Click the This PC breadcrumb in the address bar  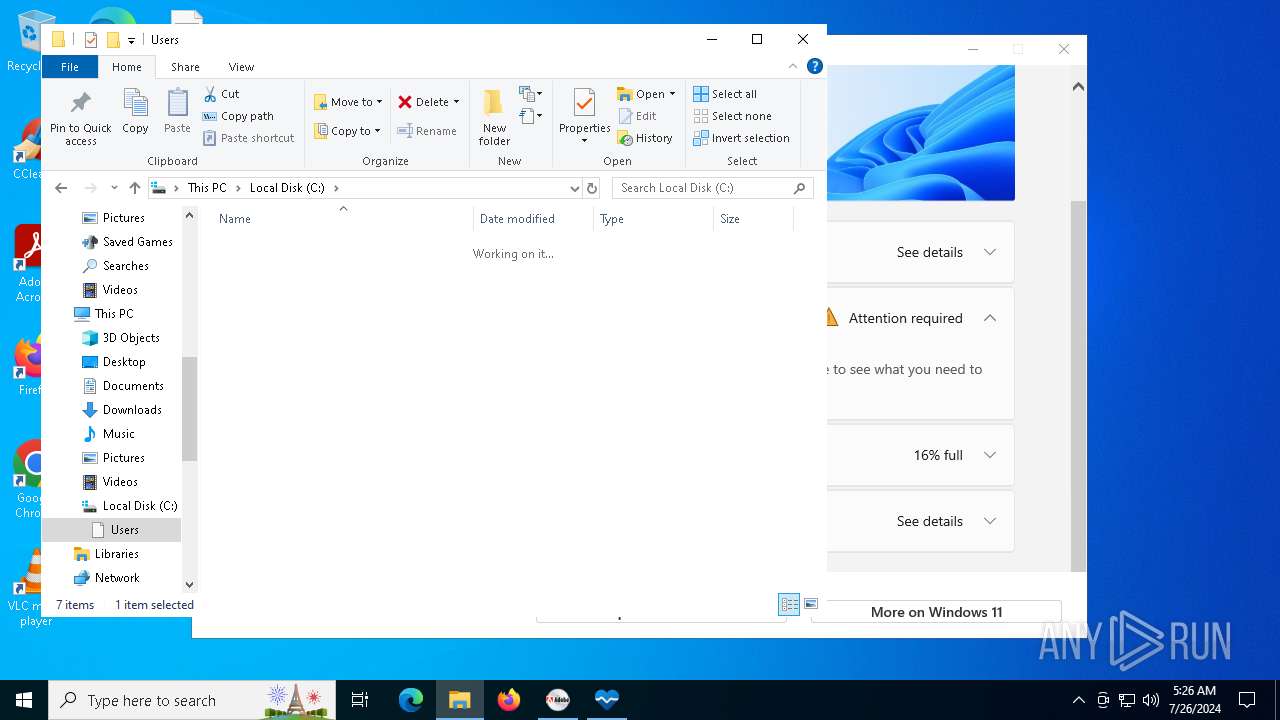[207, 188]
